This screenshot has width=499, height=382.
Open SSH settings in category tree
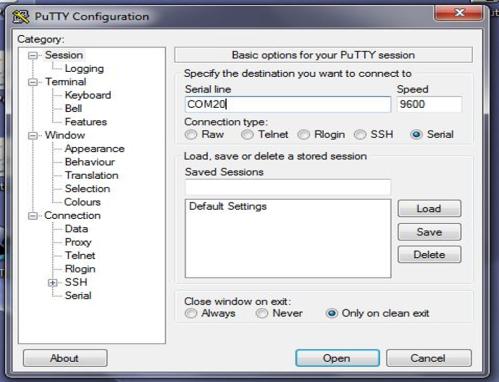tap(76, 282)
